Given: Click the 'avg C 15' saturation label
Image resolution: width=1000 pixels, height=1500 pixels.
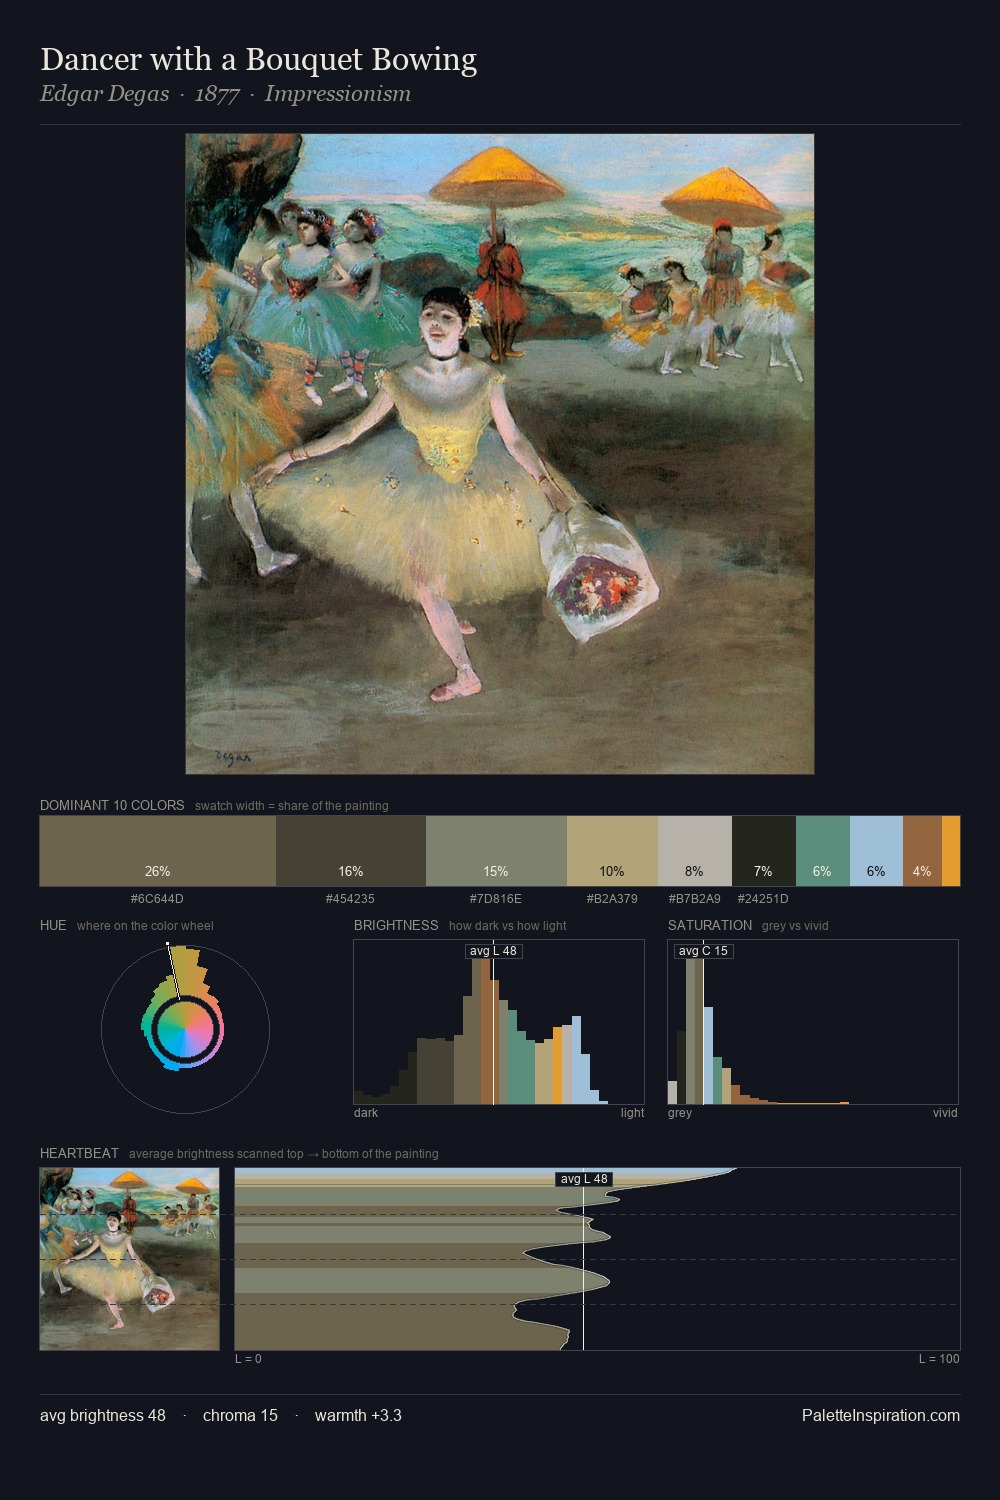Looking at the screenshot, I should [703, 951].
